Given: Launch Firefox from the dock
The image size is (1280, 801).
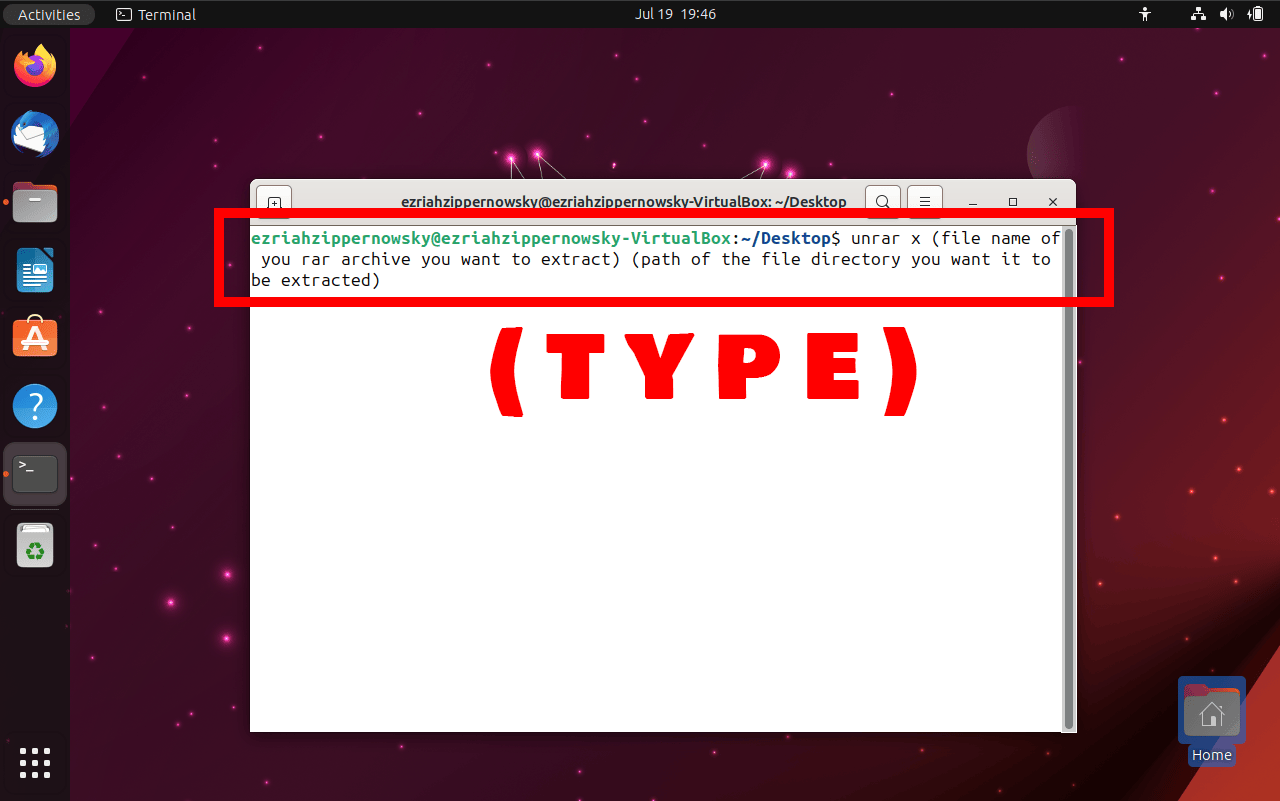Looking at the screenshot, I should pos(35,64).
